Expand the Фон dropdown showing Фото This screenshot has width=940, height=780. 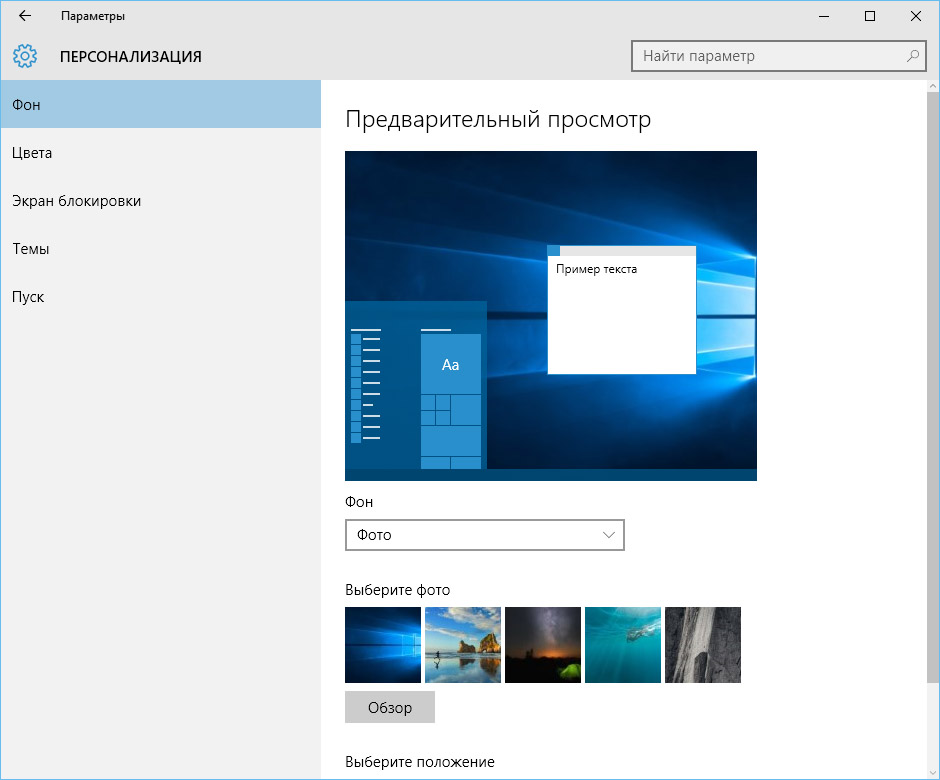click(x=484, y=535)
